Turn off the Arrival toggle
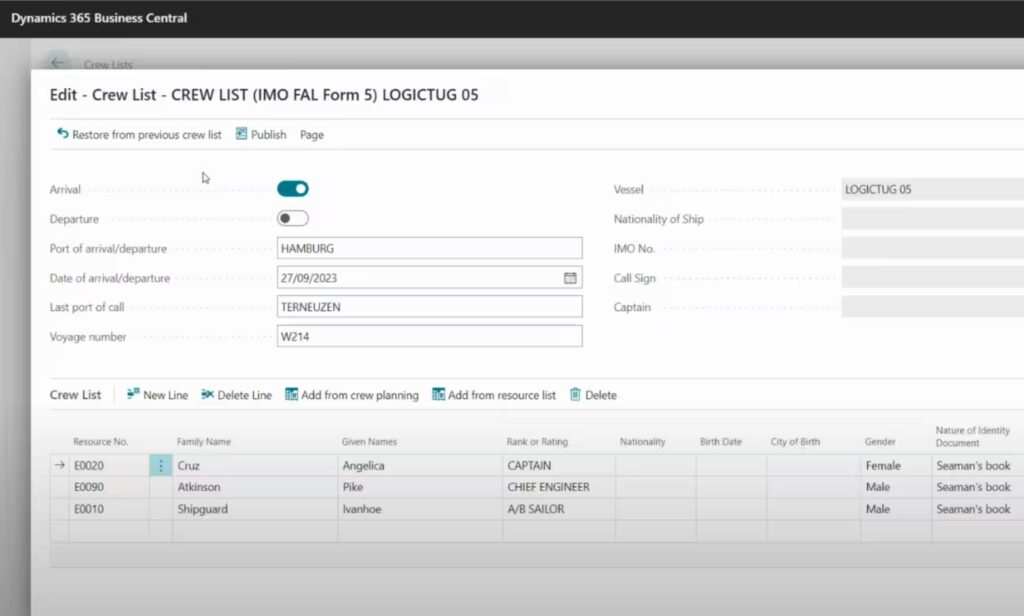Screen dimensions: 1024x616 coord(293,189)
